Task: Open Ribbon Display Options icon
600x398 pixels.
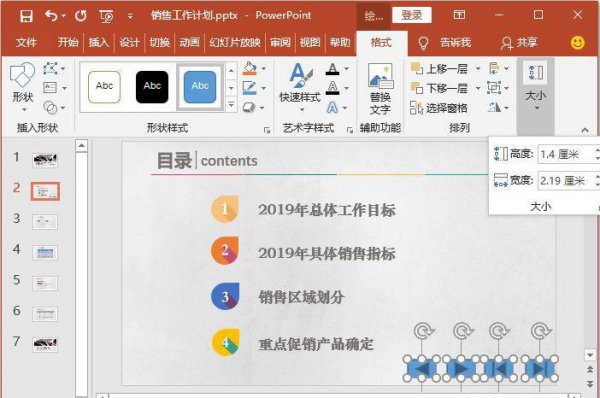Action: click(x=459, y=15)
